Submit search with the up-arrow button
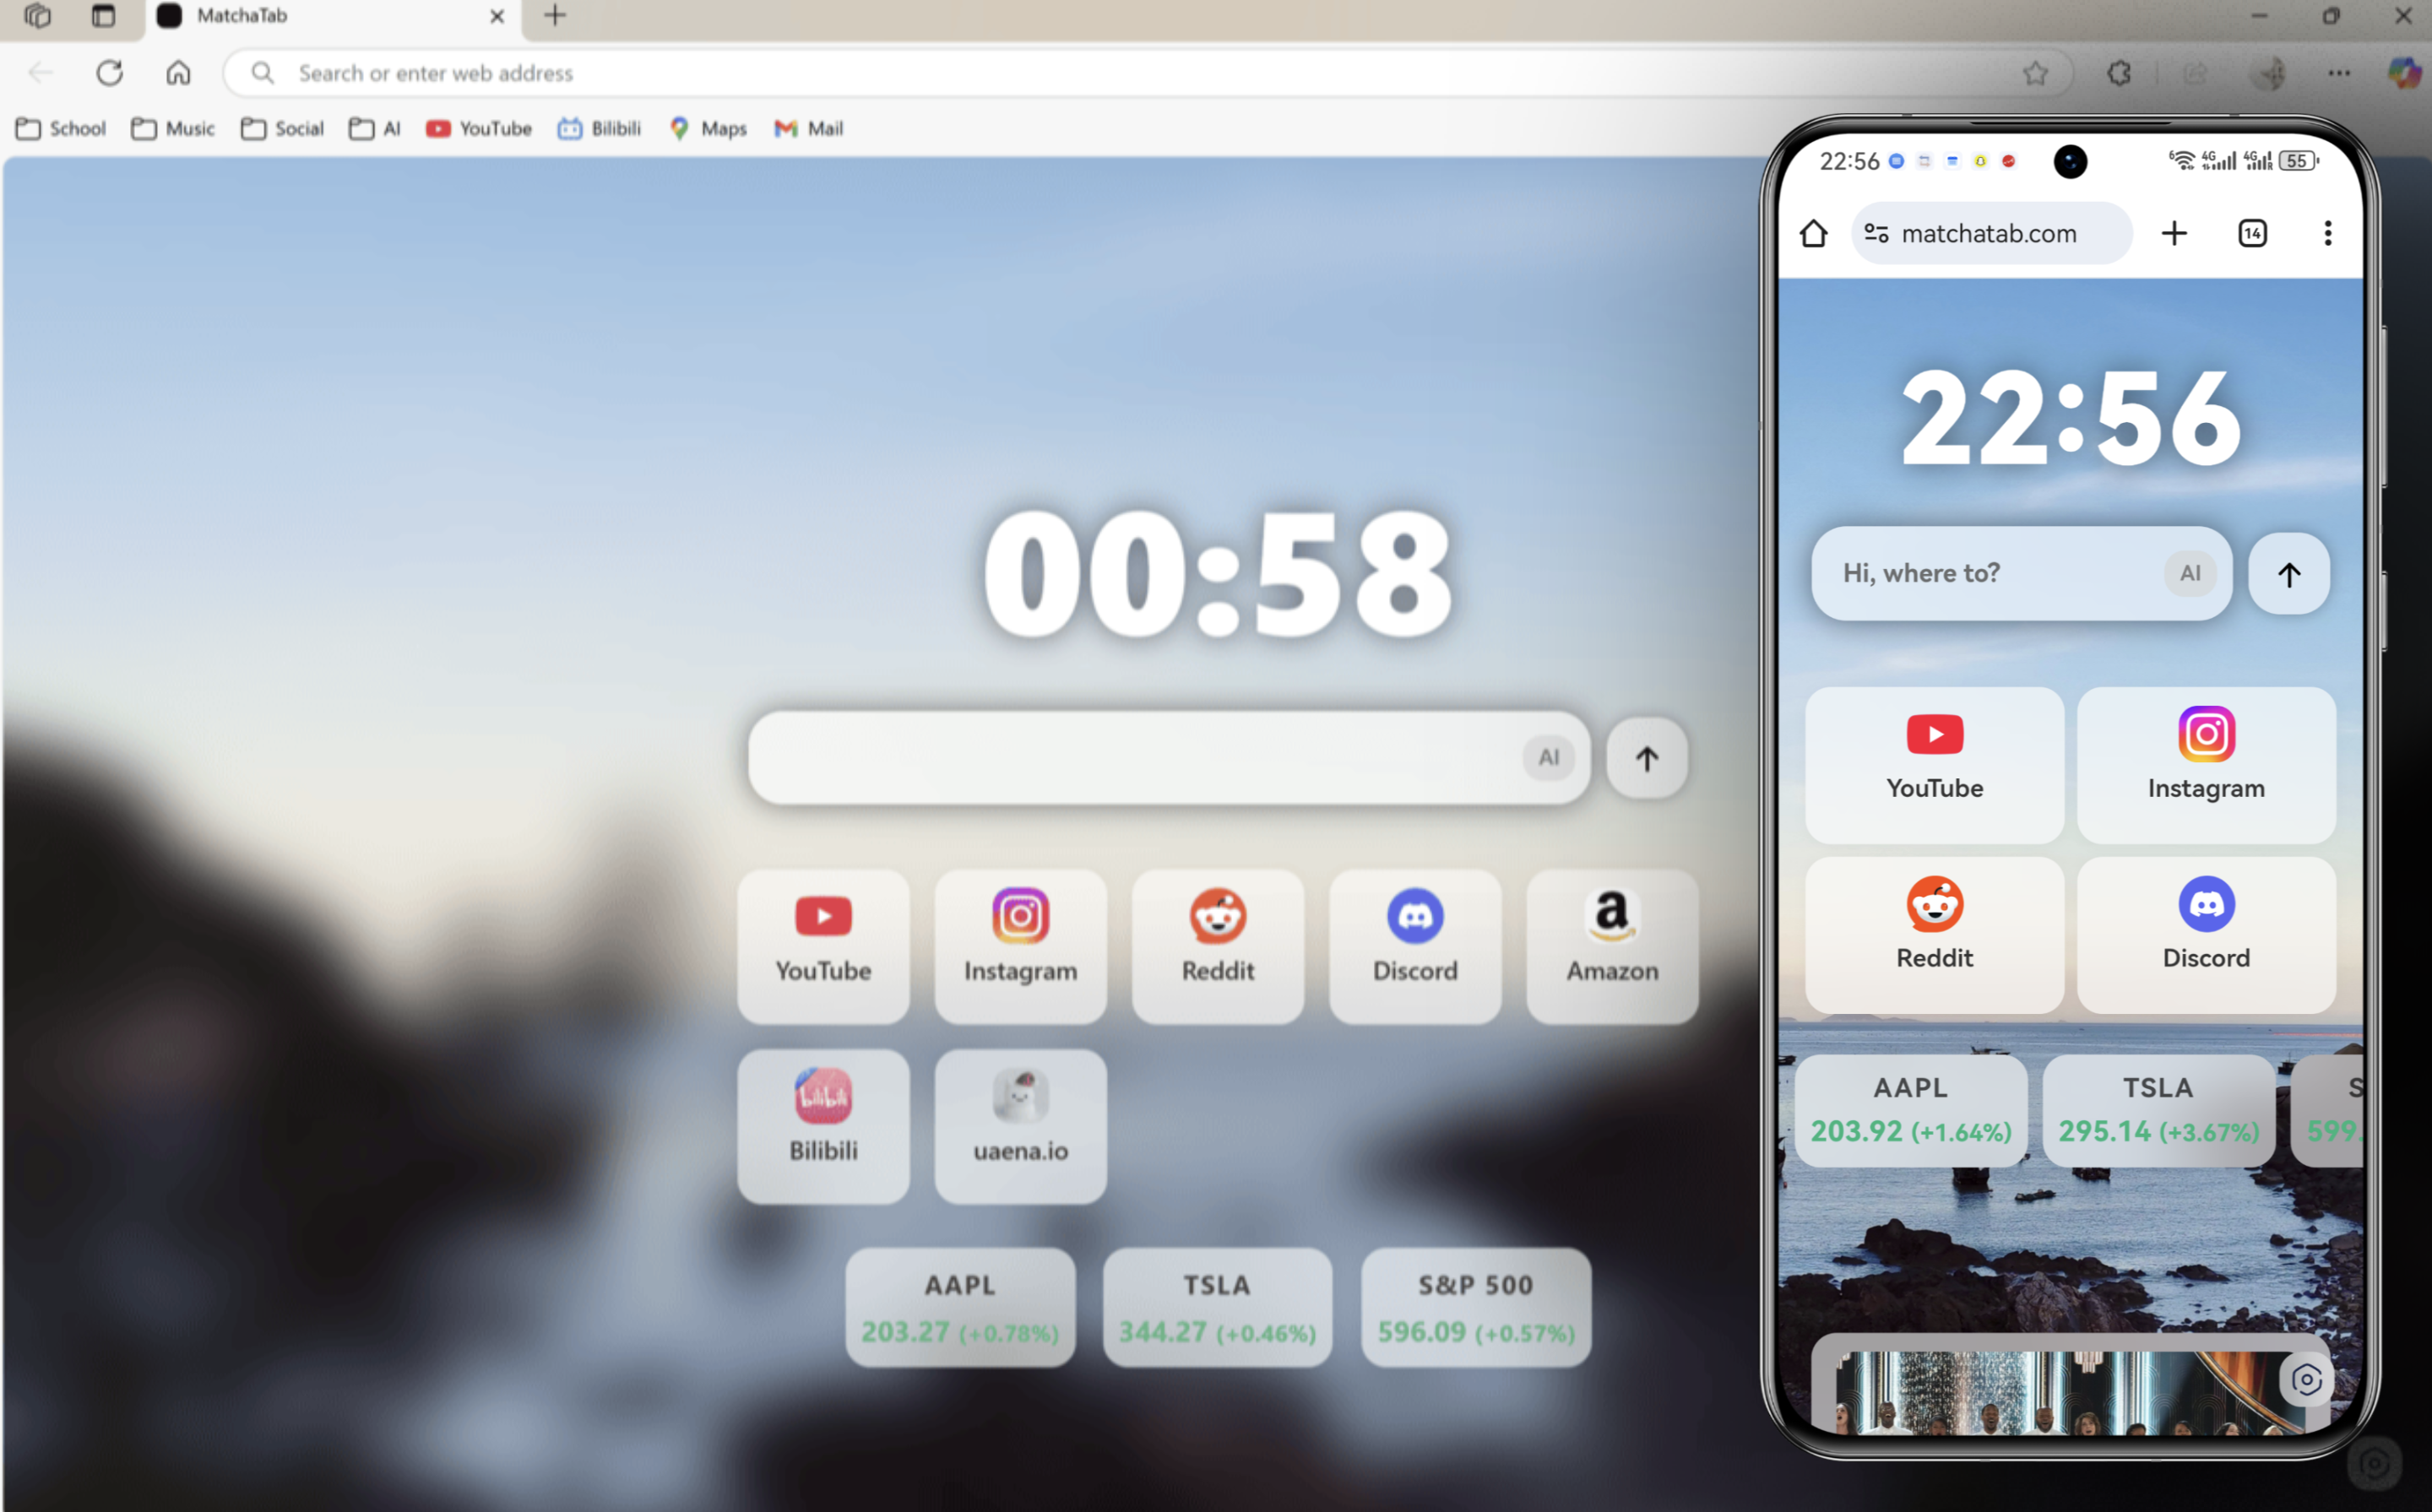2432x1512 pixels. click(x=1646, y=757)
